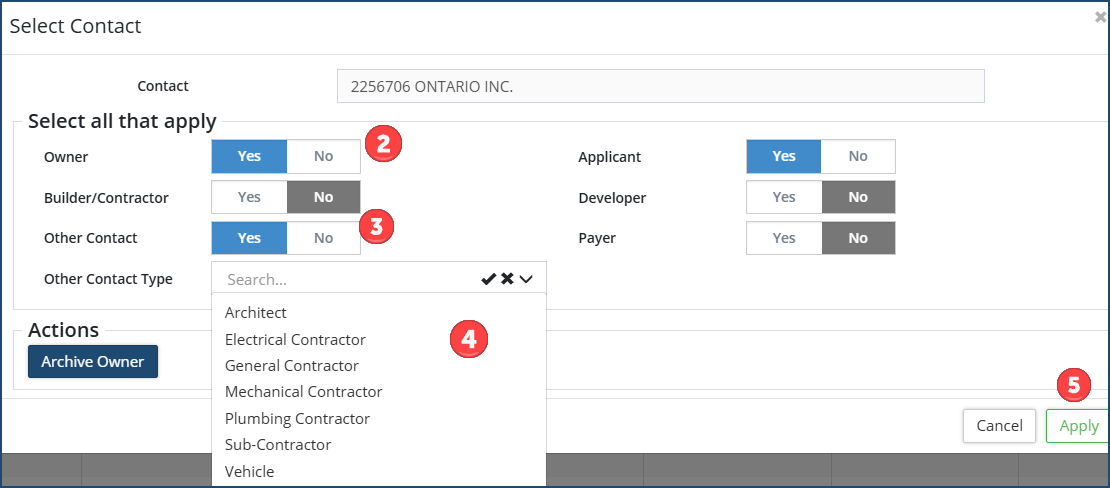
Task: Choose Architect from the contact type list
Action: [256, 313]
